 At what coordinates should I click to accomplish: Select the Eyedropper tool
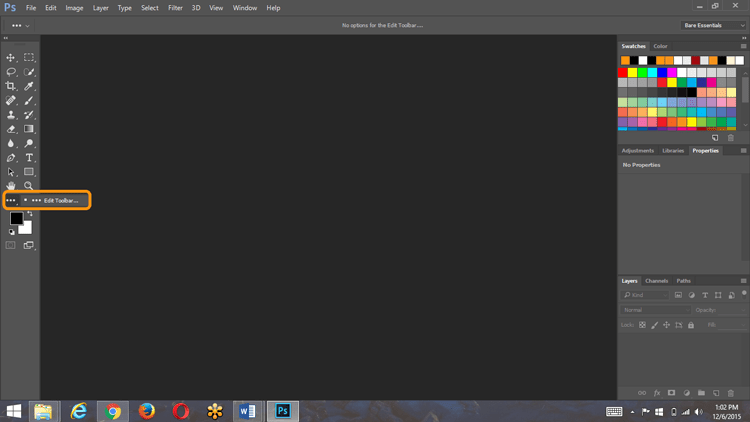click(x=29, y=86)
